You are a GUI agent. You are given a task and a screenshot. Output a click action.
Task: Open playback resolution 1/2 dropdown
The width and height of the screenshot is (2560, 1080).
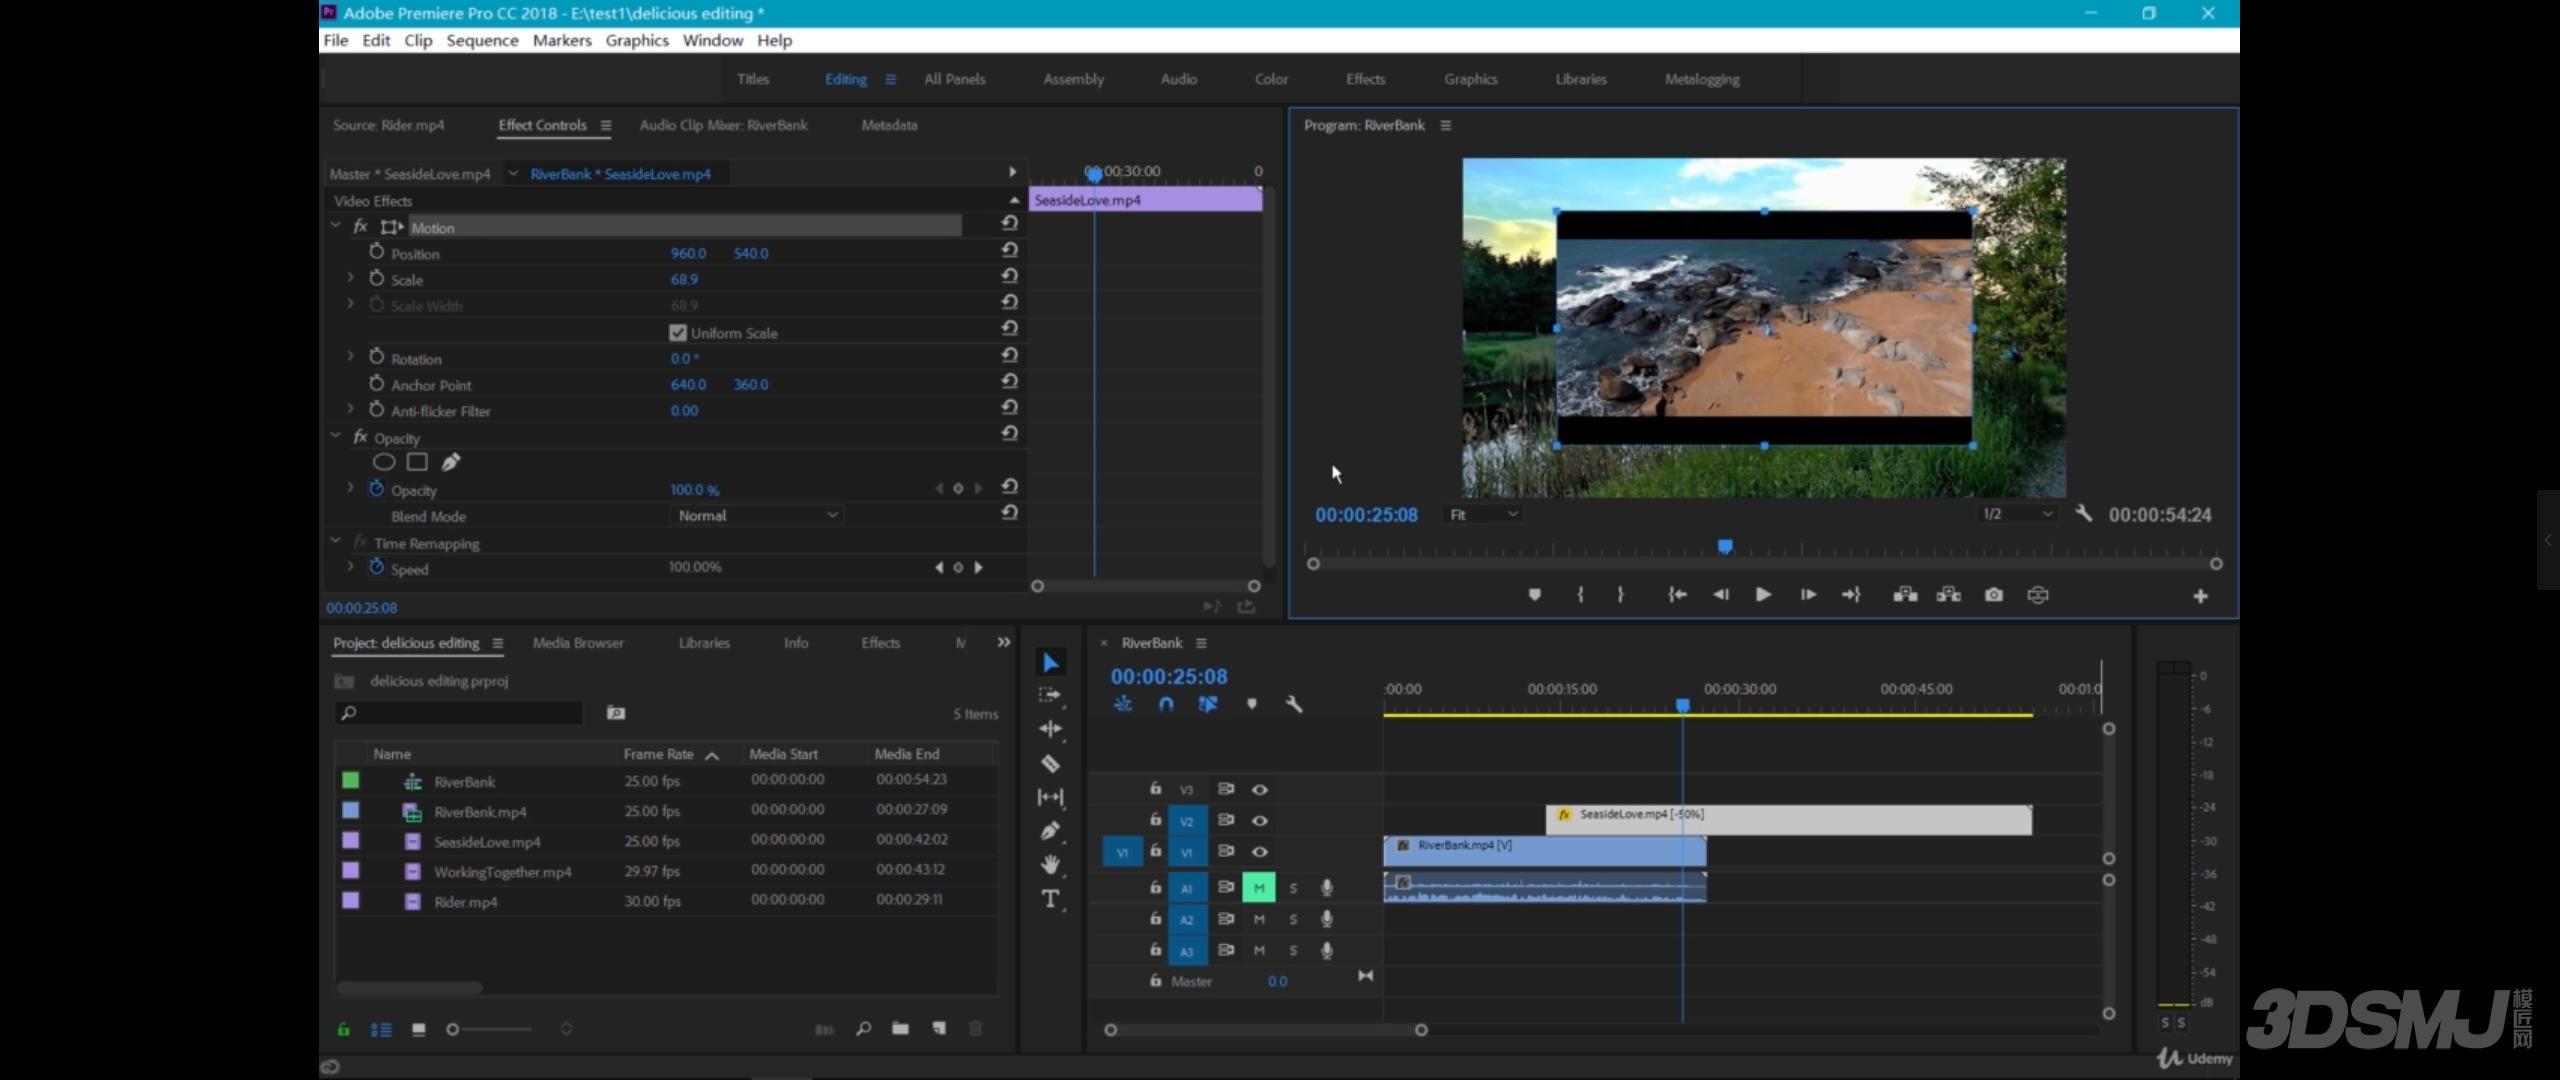point(2017,514)
